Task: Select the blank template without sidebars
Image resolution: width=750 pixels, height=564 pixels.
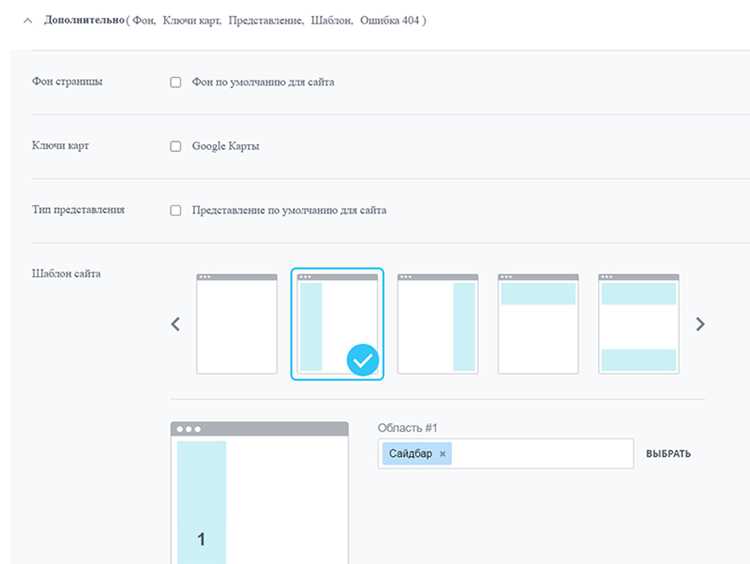Action: pyautogui.click(x=237, y=324)
